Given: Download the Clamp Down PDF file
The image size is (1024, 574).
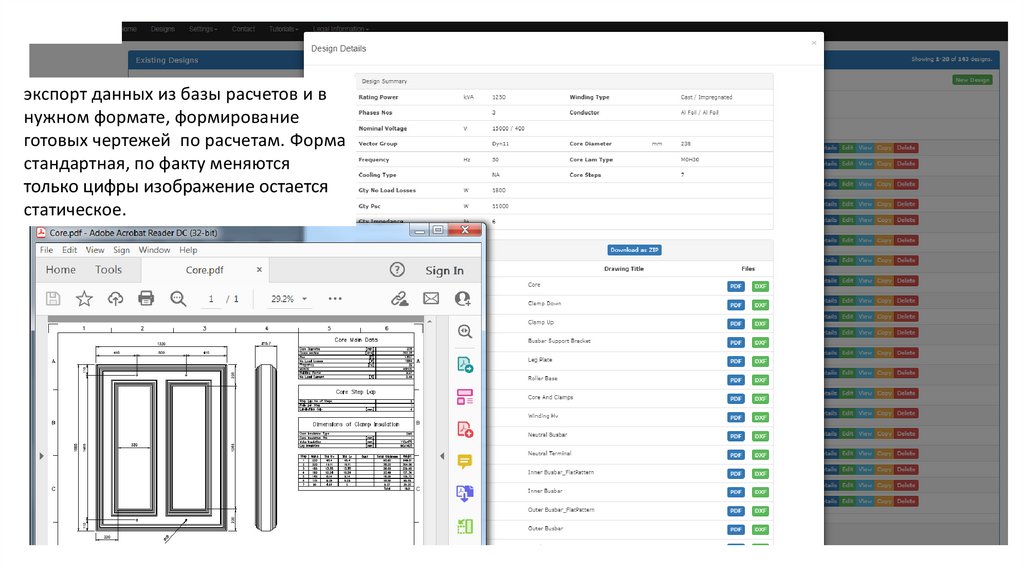Looking at the screenshot, I should (736, 305).
